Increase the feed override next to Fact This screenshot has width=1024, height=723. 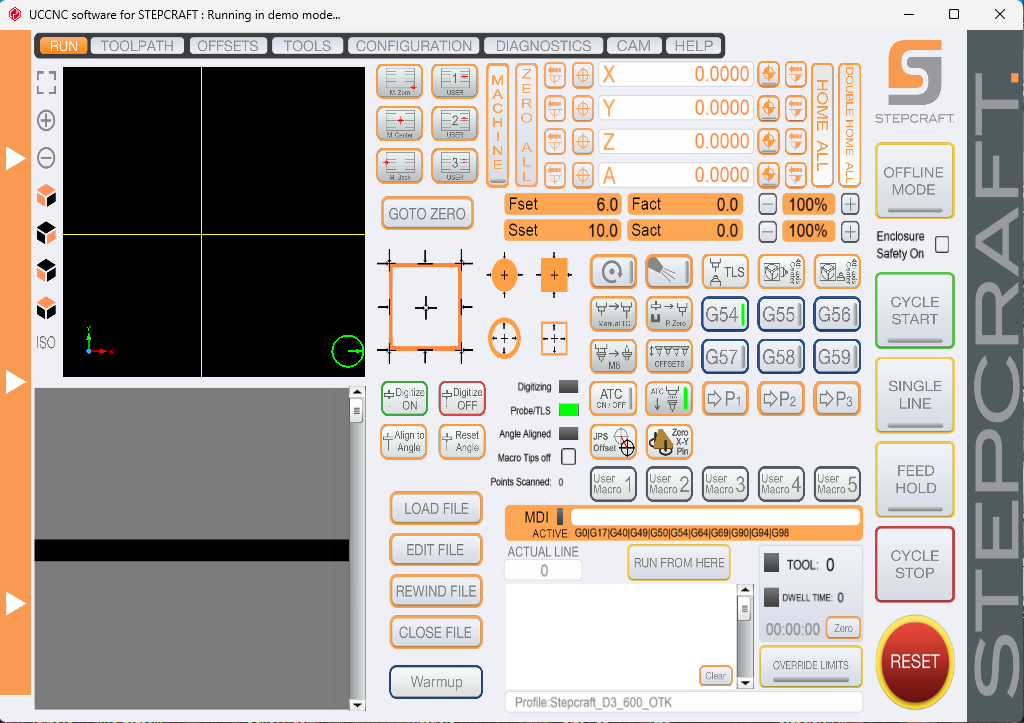click(x=850, y=204)
